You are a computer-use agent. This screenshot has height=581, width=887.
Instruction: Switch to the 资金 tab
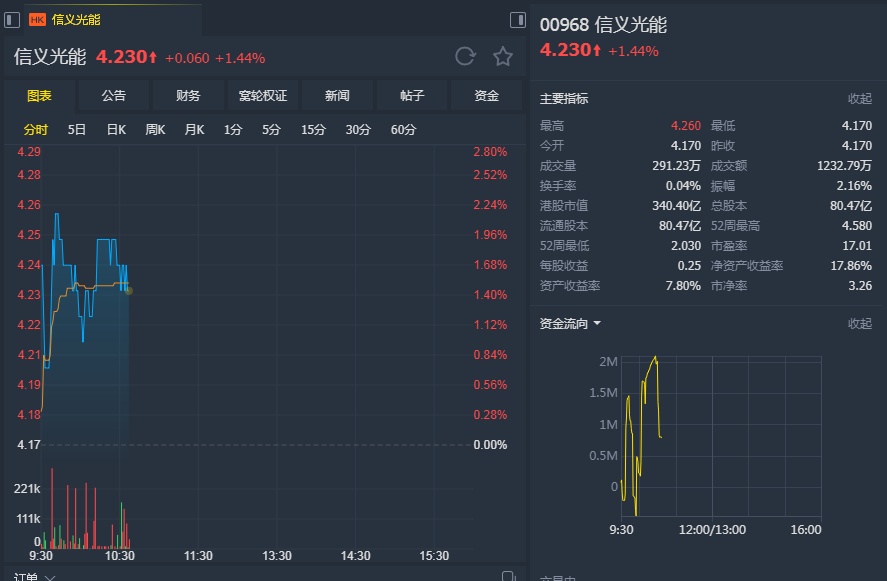(486, 96)
